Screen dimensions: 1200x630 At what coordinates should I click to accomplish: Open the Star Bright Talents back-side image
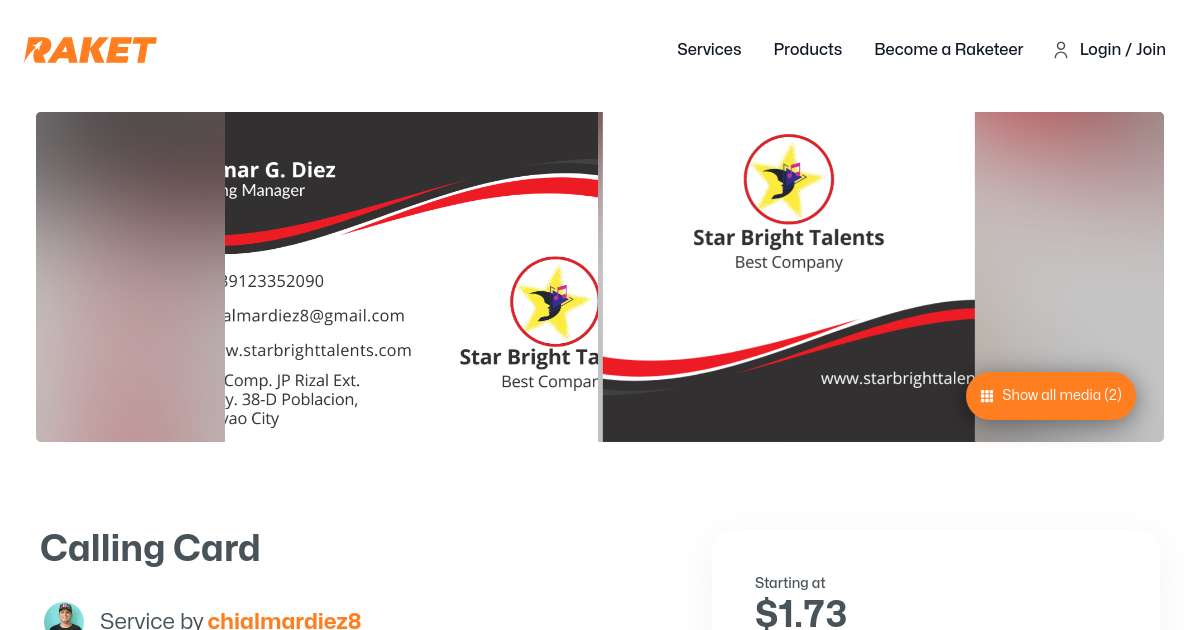pyautogui.click(x=789, y=277)
